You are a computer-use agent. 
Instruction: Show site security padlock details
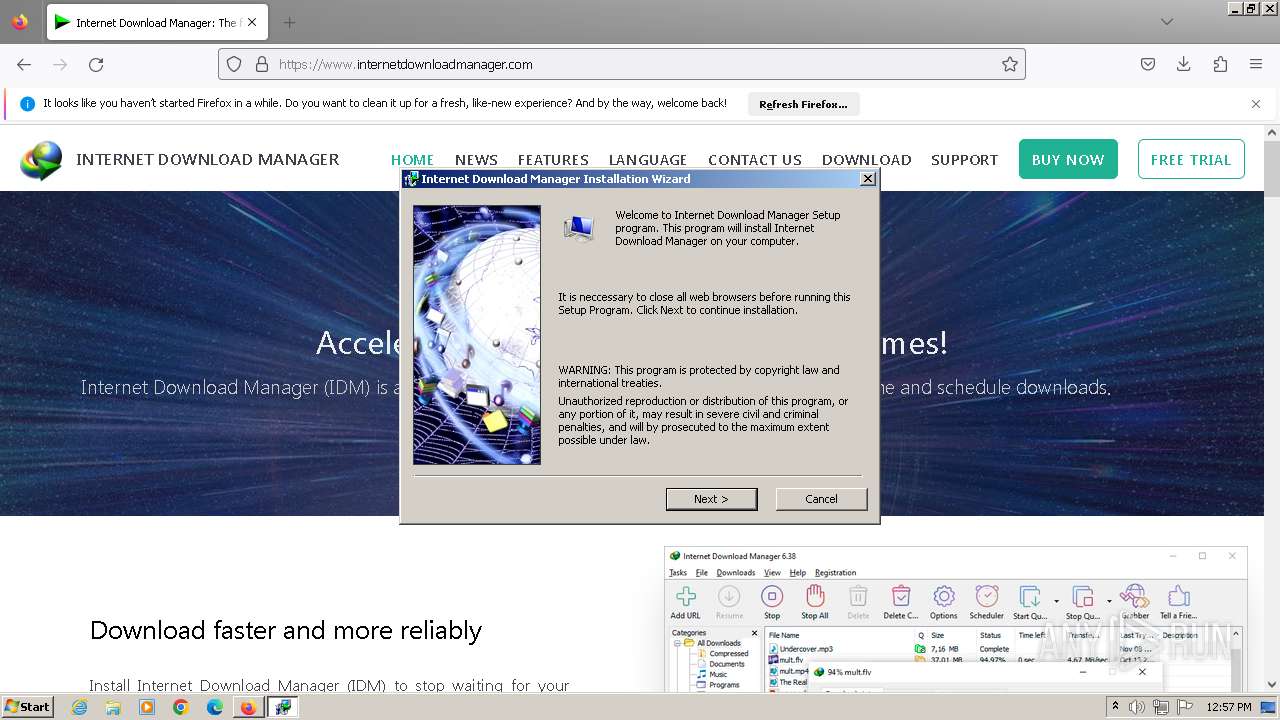[262, 64]
